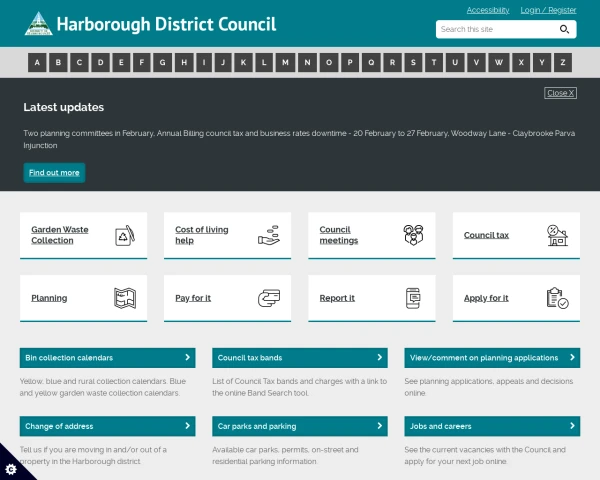This screenshot has height=480, width=600.
Task: Open the Pay for it link
Action: tap(193, 298)
